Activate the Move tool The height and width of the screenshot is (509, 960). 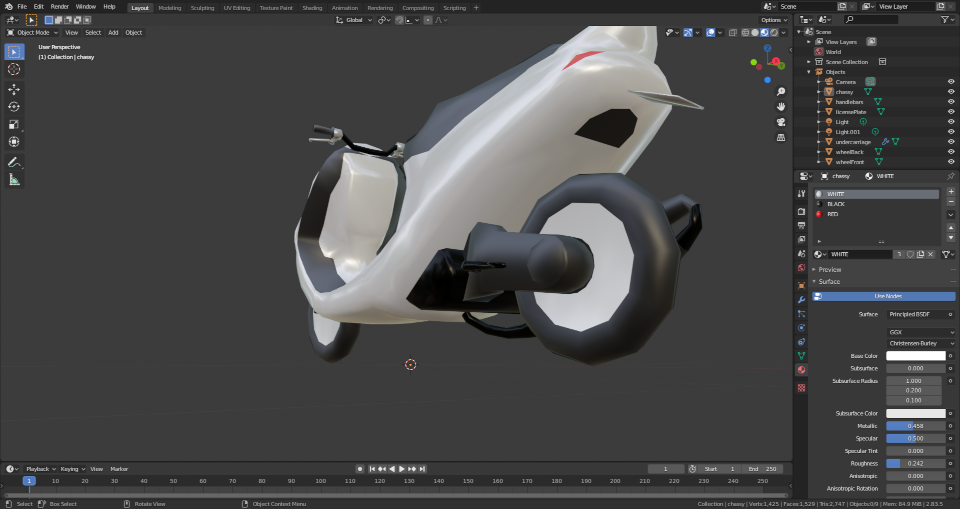14,89
